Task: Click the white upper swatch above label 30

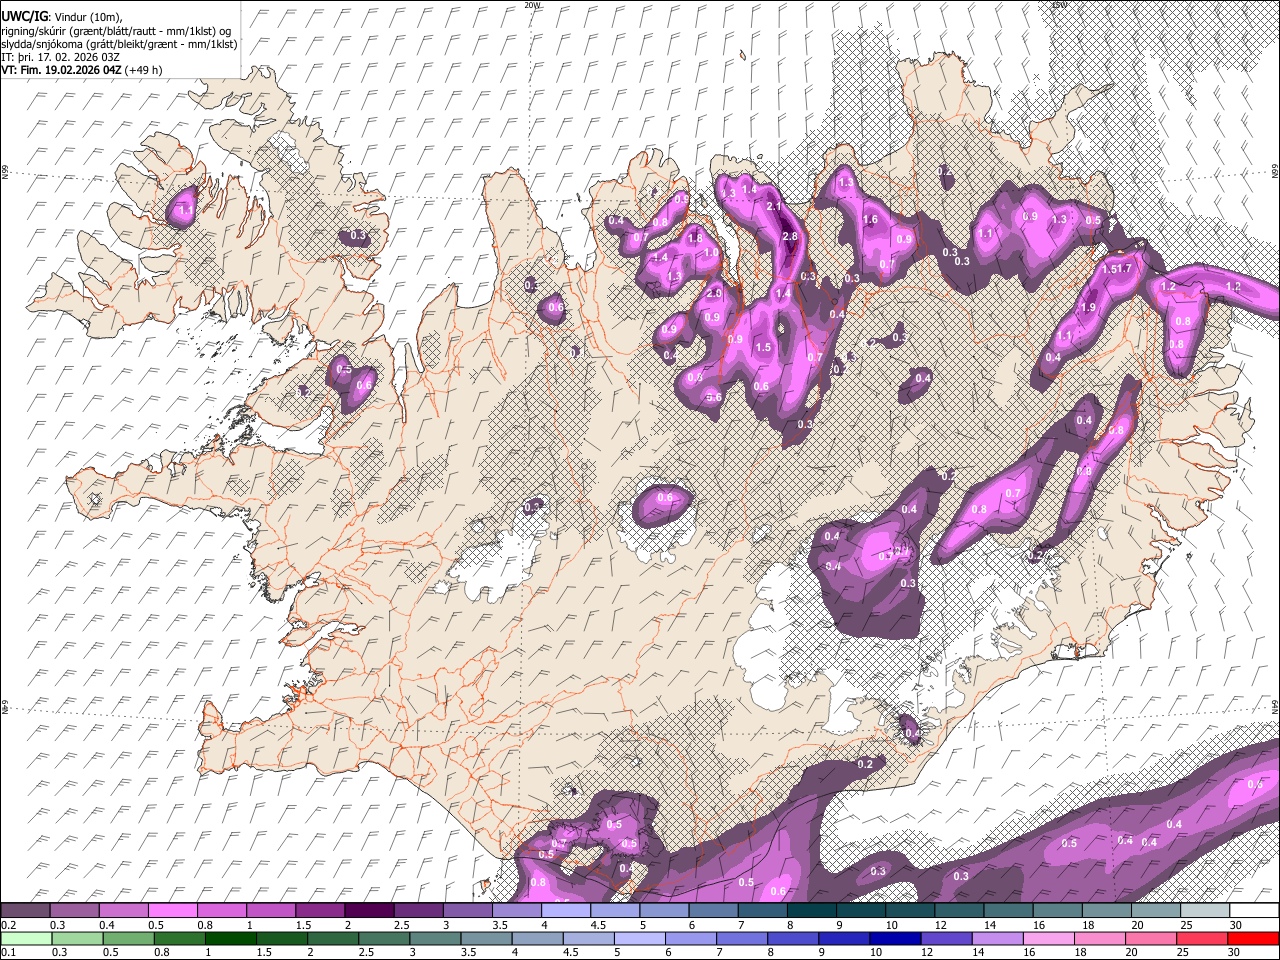Action: 1254,911
